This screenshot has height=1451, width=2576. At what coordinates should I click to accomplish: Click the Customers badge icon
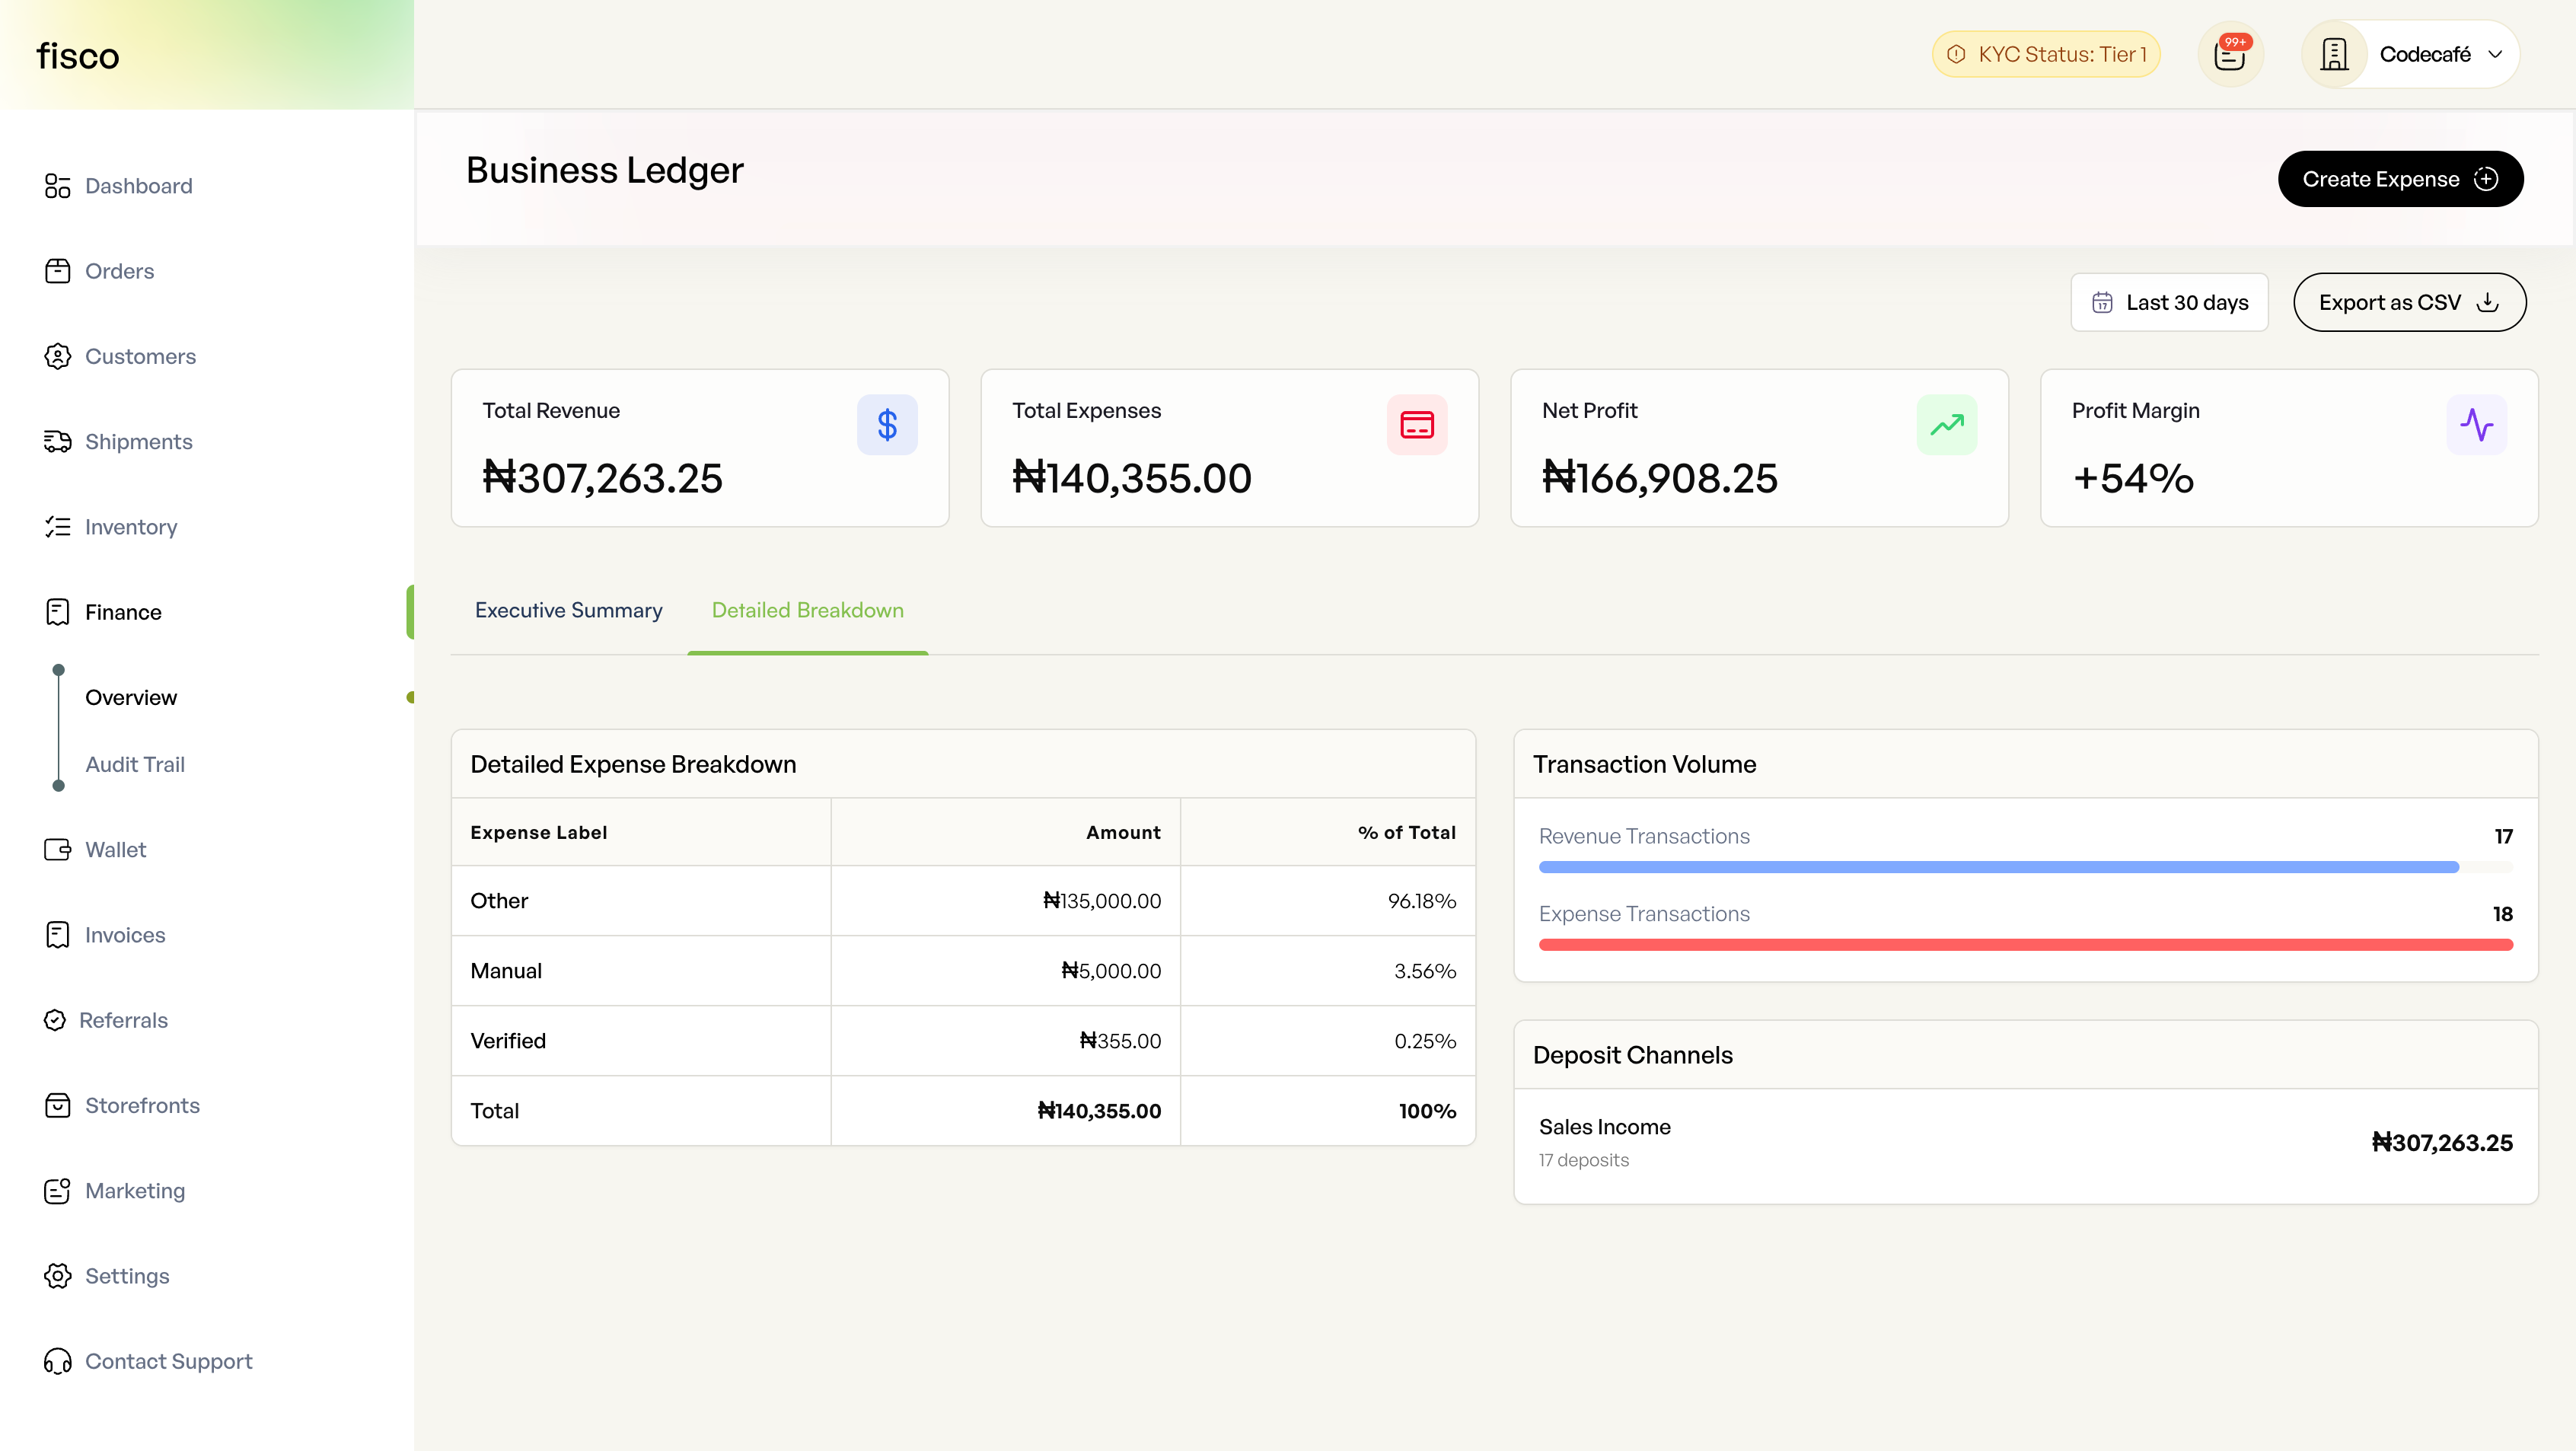pyautogui.click(x=57, y=356)
